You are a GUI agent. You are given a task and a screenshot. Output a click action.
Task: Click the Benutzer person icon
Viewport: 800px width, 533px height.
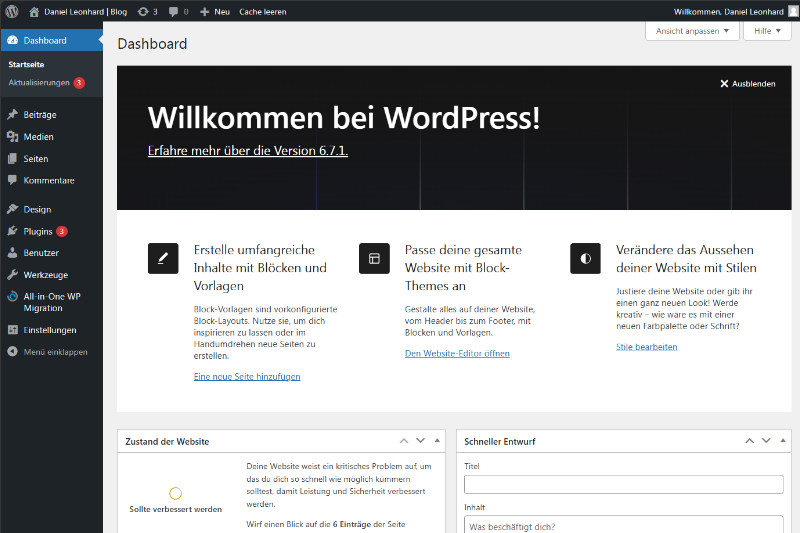click(13, 252)
